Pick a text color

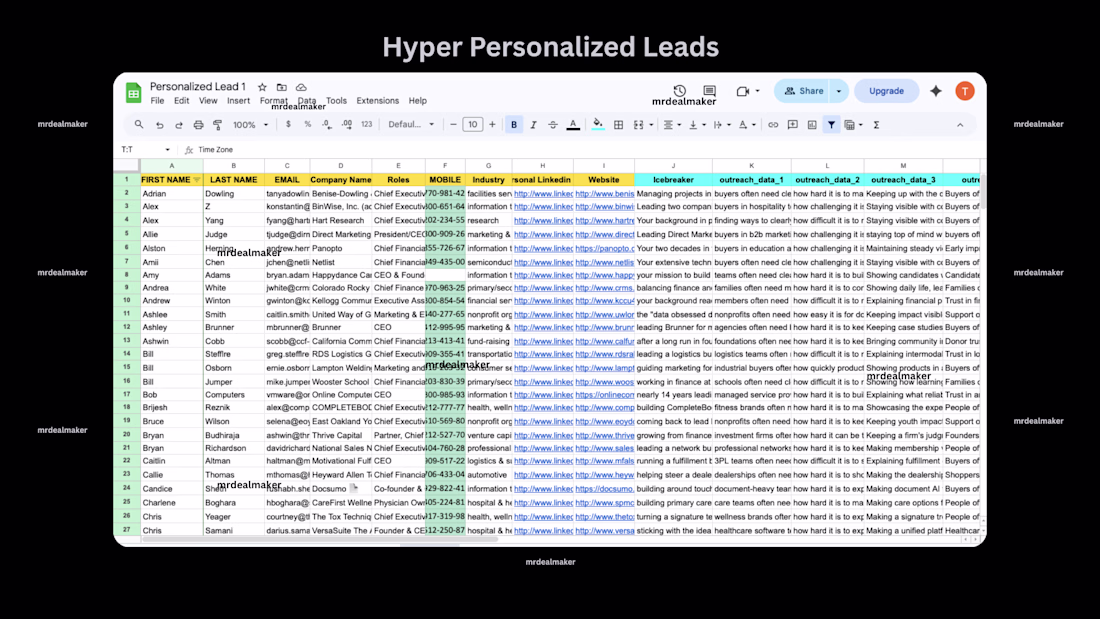click(573, 125)
